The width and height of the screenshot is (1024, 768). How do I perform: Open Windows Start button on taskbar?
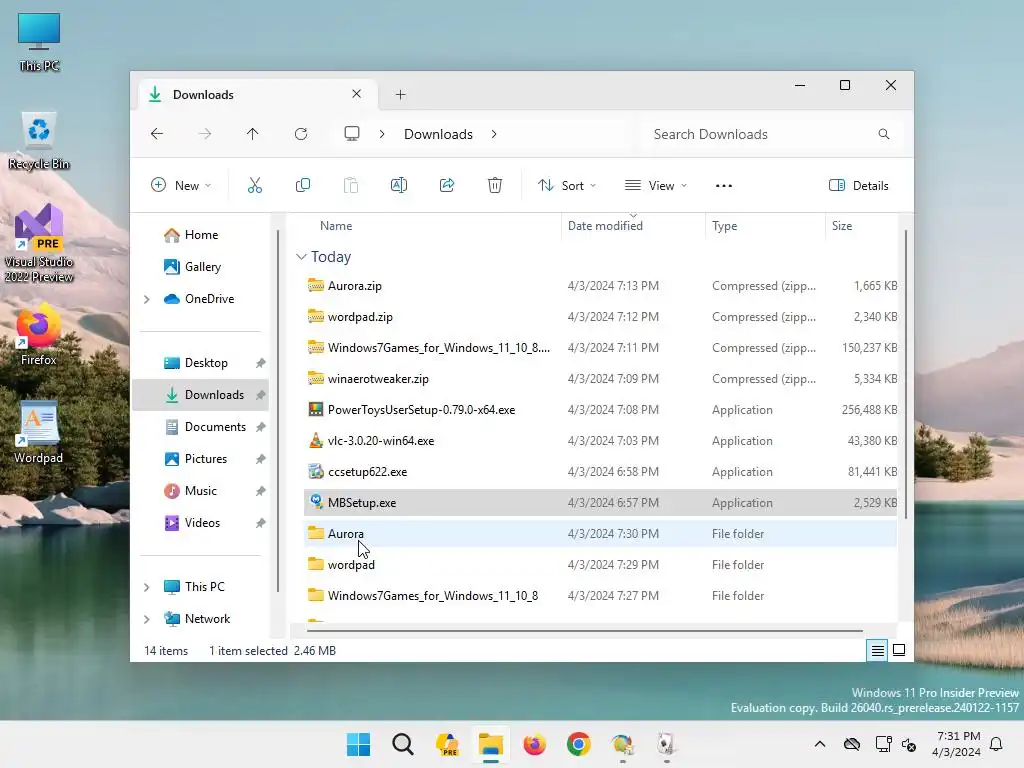pos(358,744)
